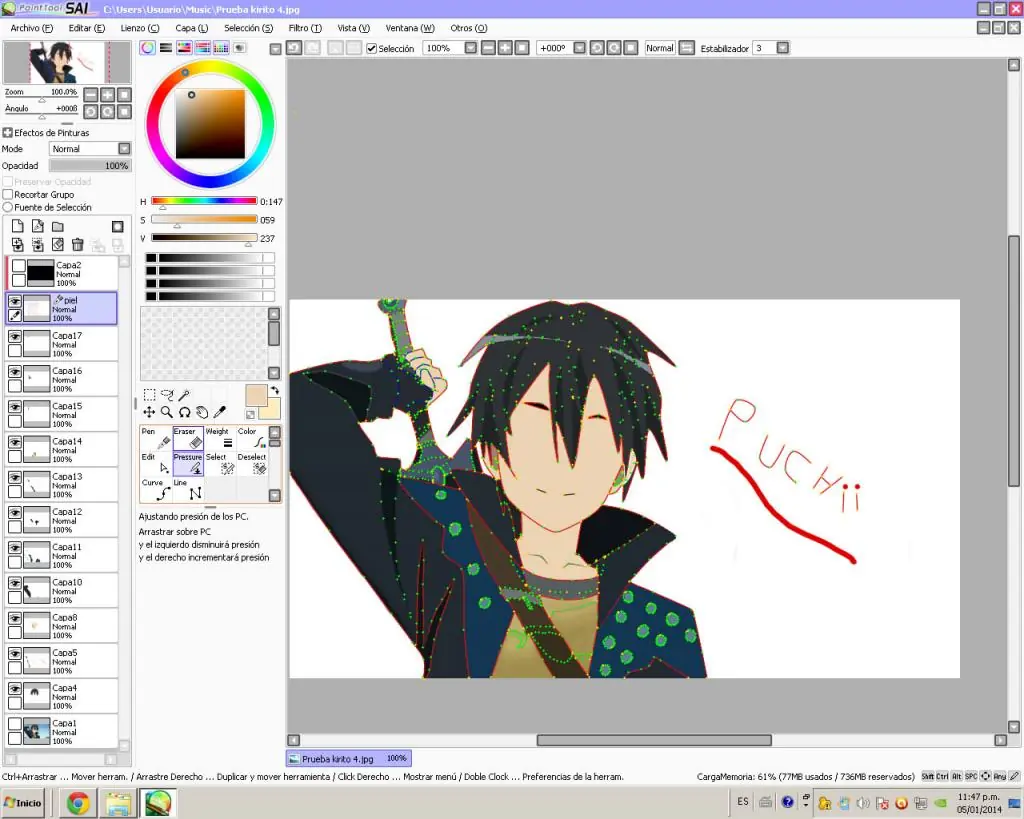Choose the Edit control point tool
This screenshot has height=819, width=1024.
tap(156, 464)
